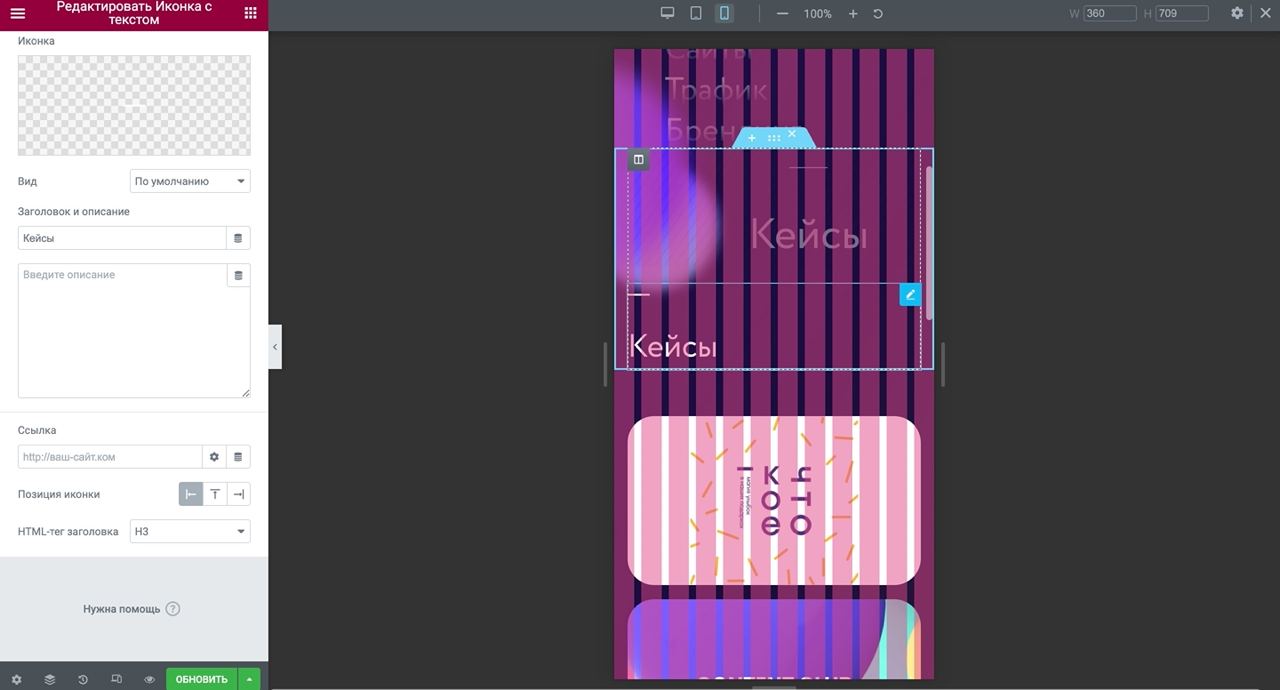Click the title field containing Кейсы
This screenshot has width=1280, height=690.
(122, 238)
